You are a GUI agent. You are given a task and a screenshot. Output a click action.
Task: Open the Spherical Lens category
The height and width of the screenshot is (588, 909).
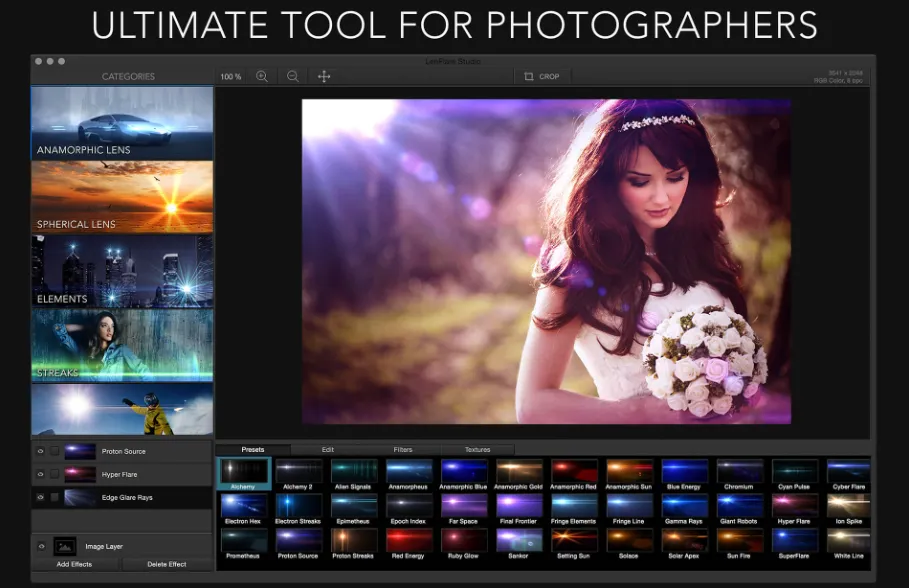[122, 197]
